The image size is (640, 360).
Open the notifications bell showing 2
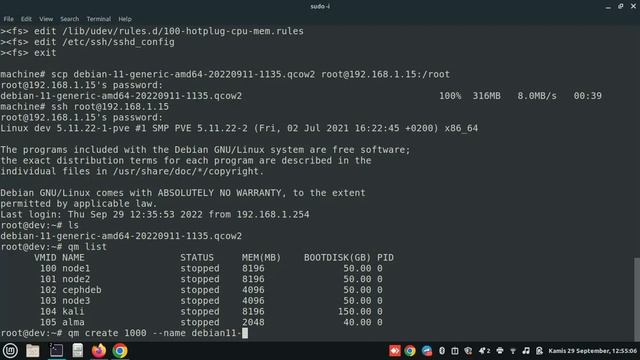(x=484, y=351)
